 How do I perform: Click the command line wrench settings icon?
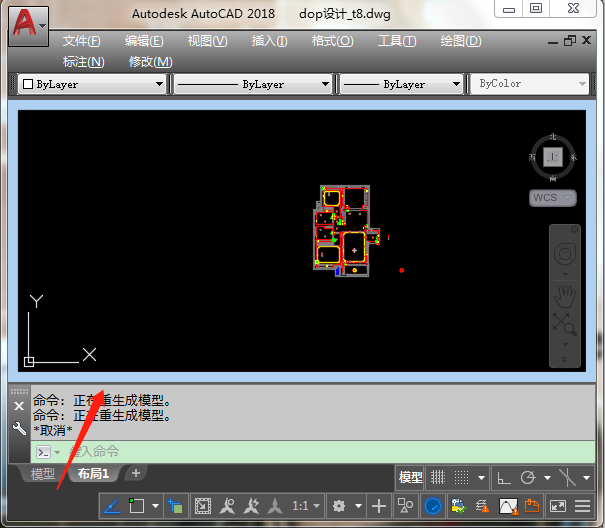pos(19,428)
